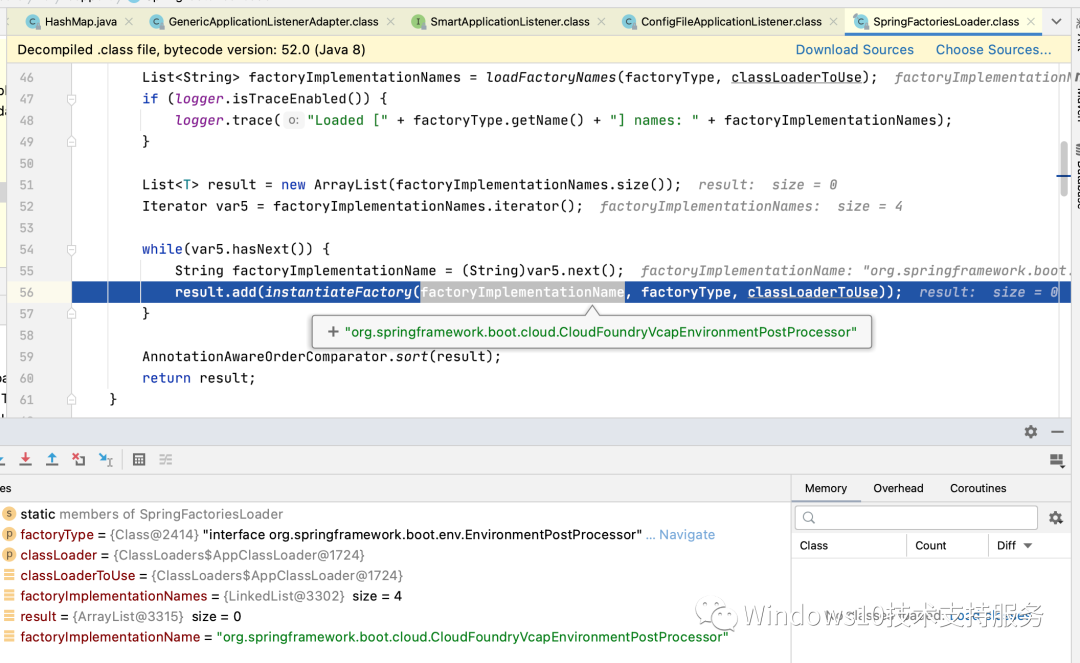Close the SpringFactoriesLoader.class tab
The width and height of the screenshot is (1080, 663).
[1030, 22]
